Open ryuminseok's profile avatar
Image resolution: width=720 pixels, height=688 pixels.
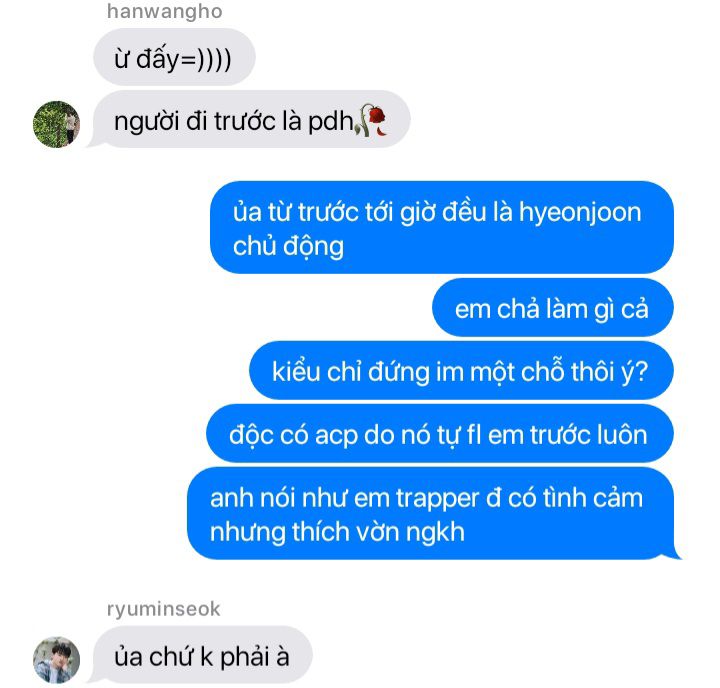56,660
